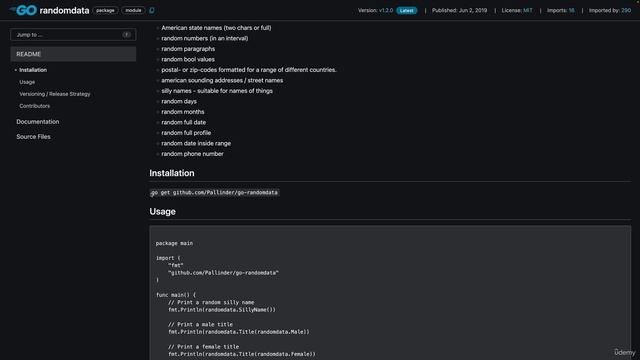Open the Imported by 290 link

(626, 10)
